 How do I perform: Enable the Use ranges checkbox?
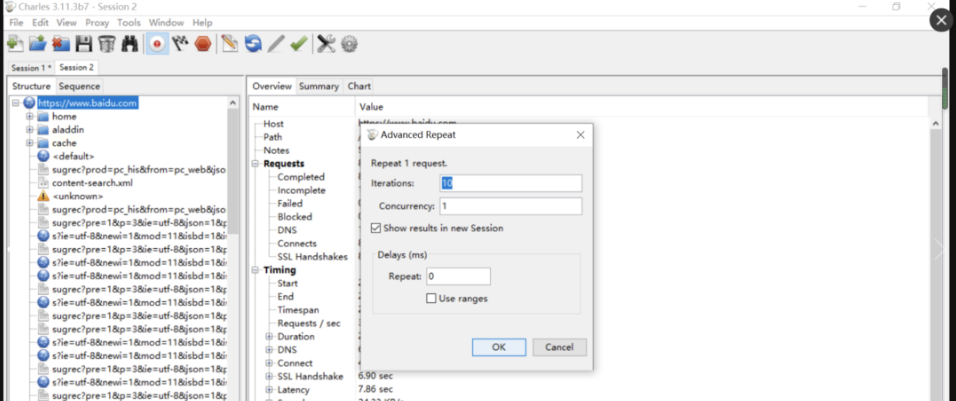(431, 299)
